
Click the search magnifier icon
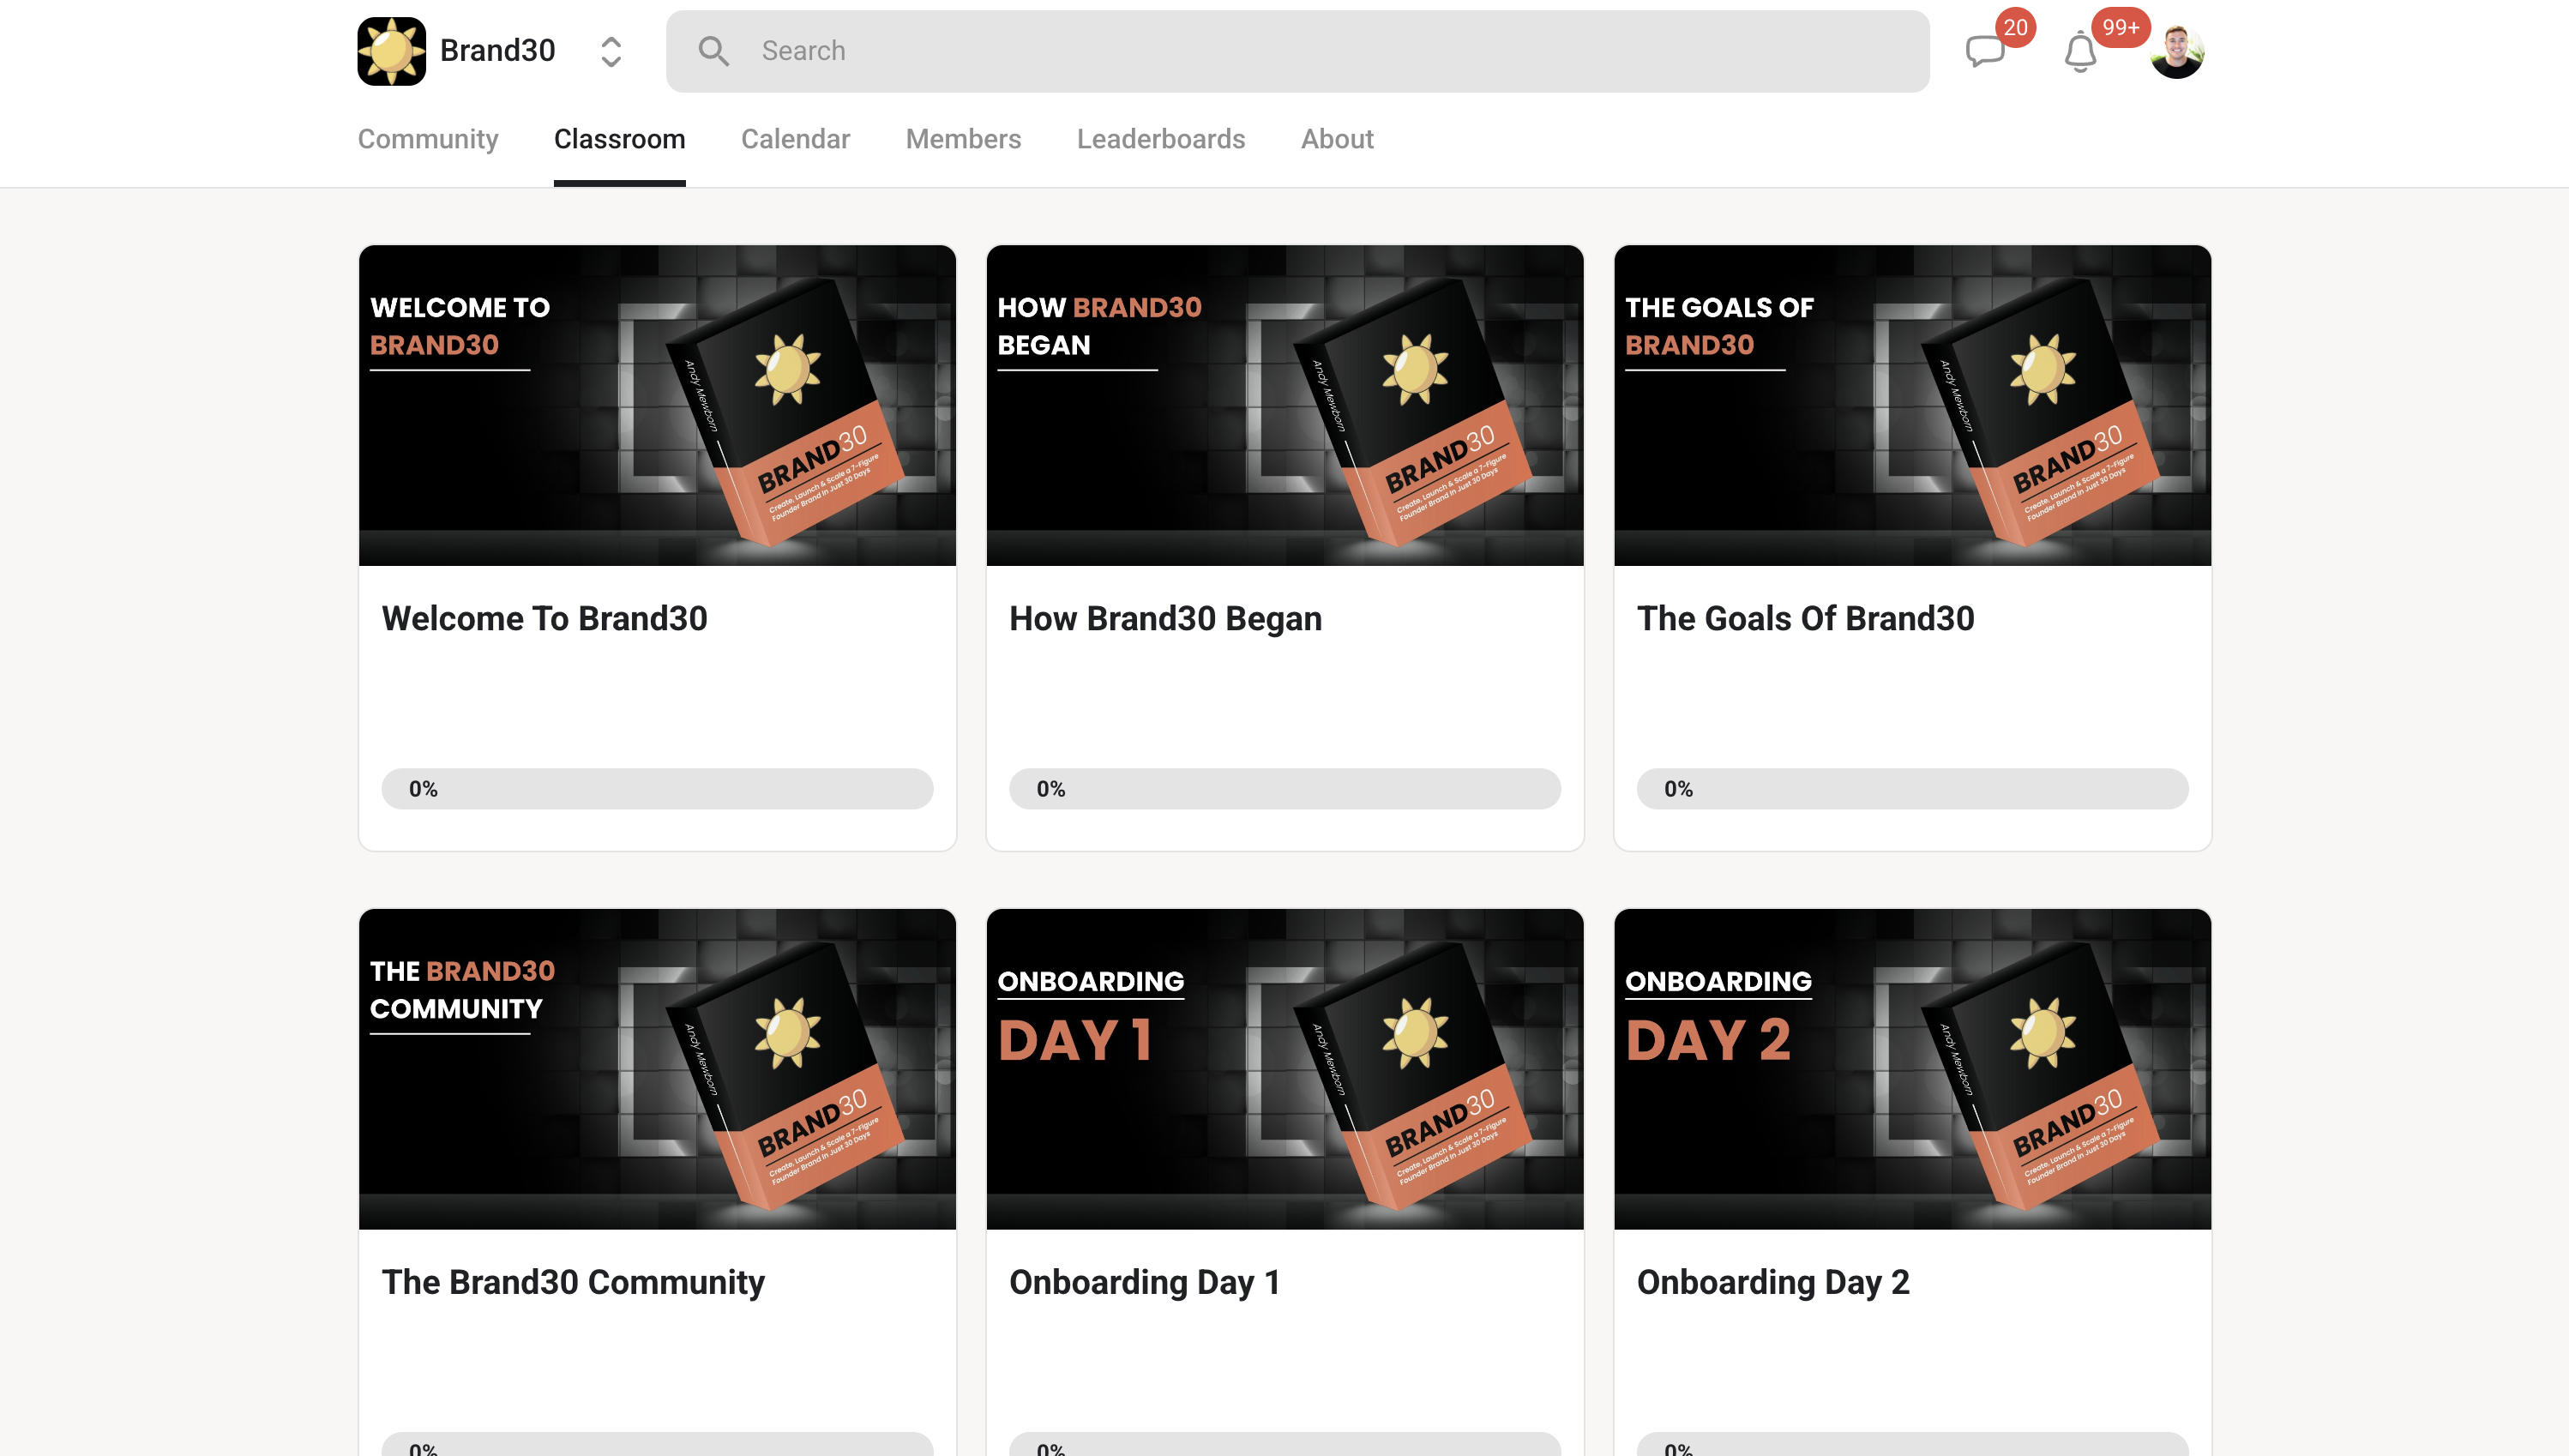(x=713, y=51)
